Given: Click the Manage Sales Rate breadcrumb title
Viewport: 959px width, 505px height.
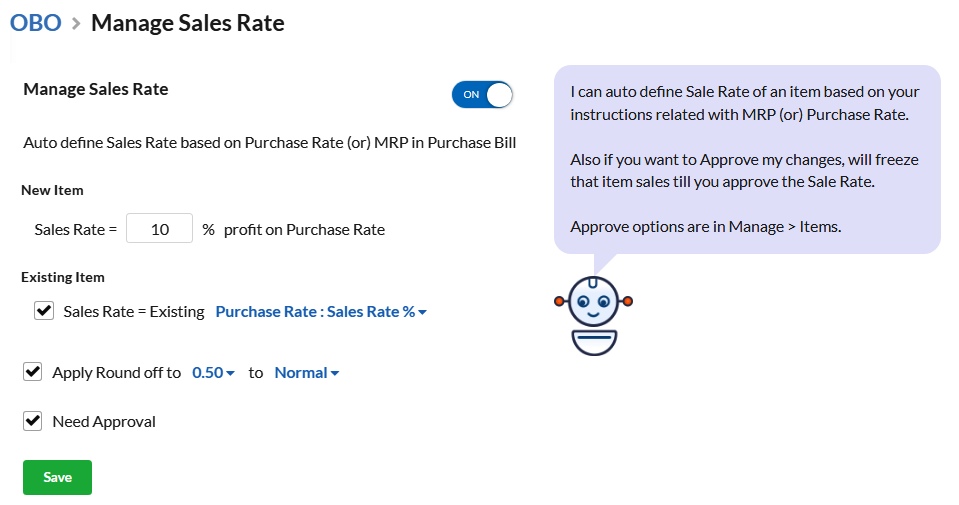Looking at the screenshot, I should (x=188, y=23).
